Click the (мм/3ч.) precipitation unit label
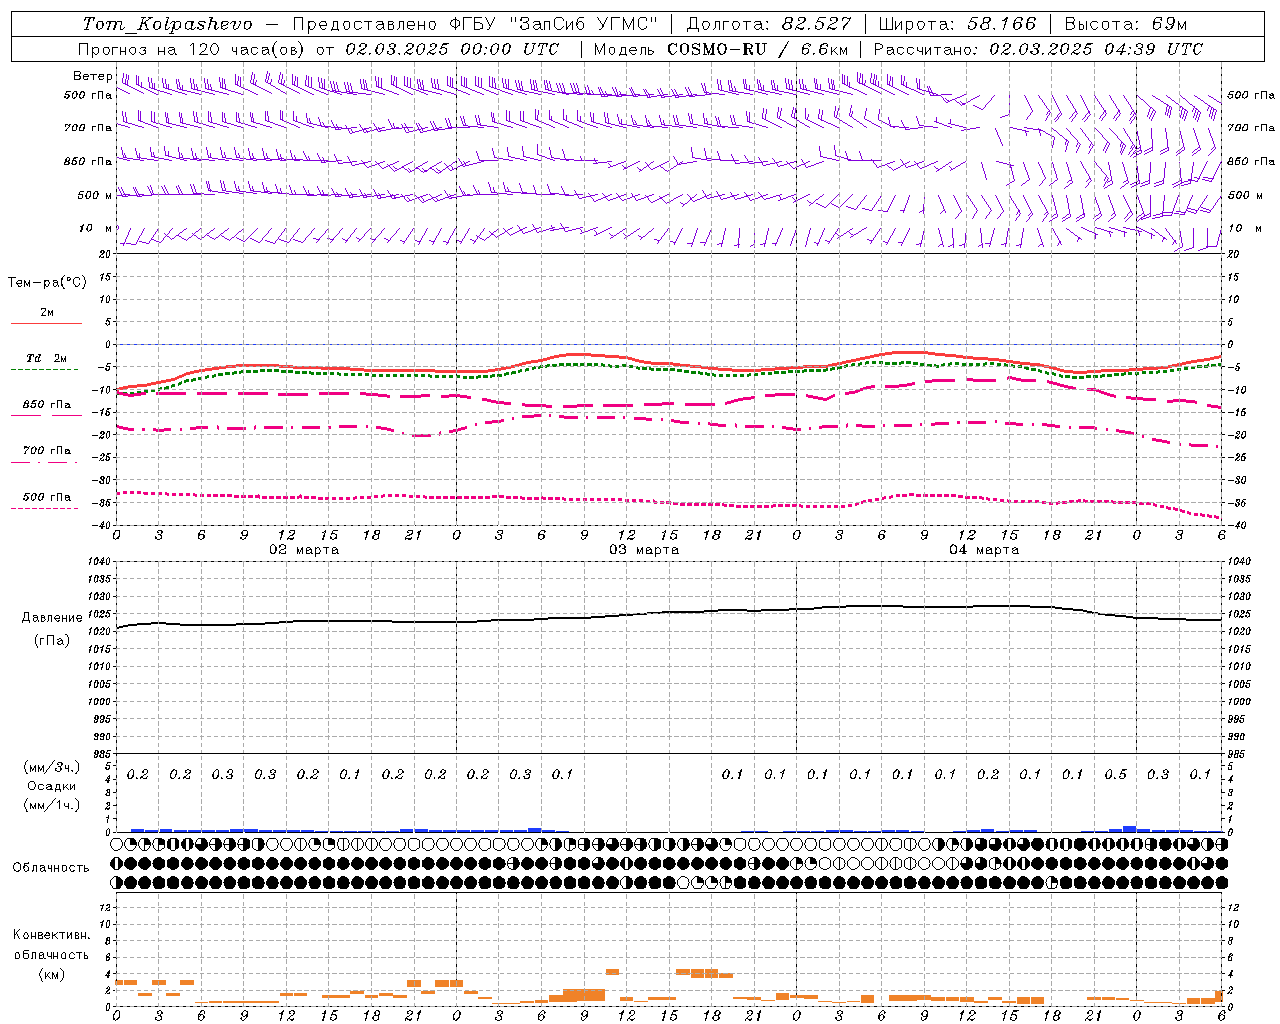Screen dimensions: 1280x1024 [x=51, y=767]
